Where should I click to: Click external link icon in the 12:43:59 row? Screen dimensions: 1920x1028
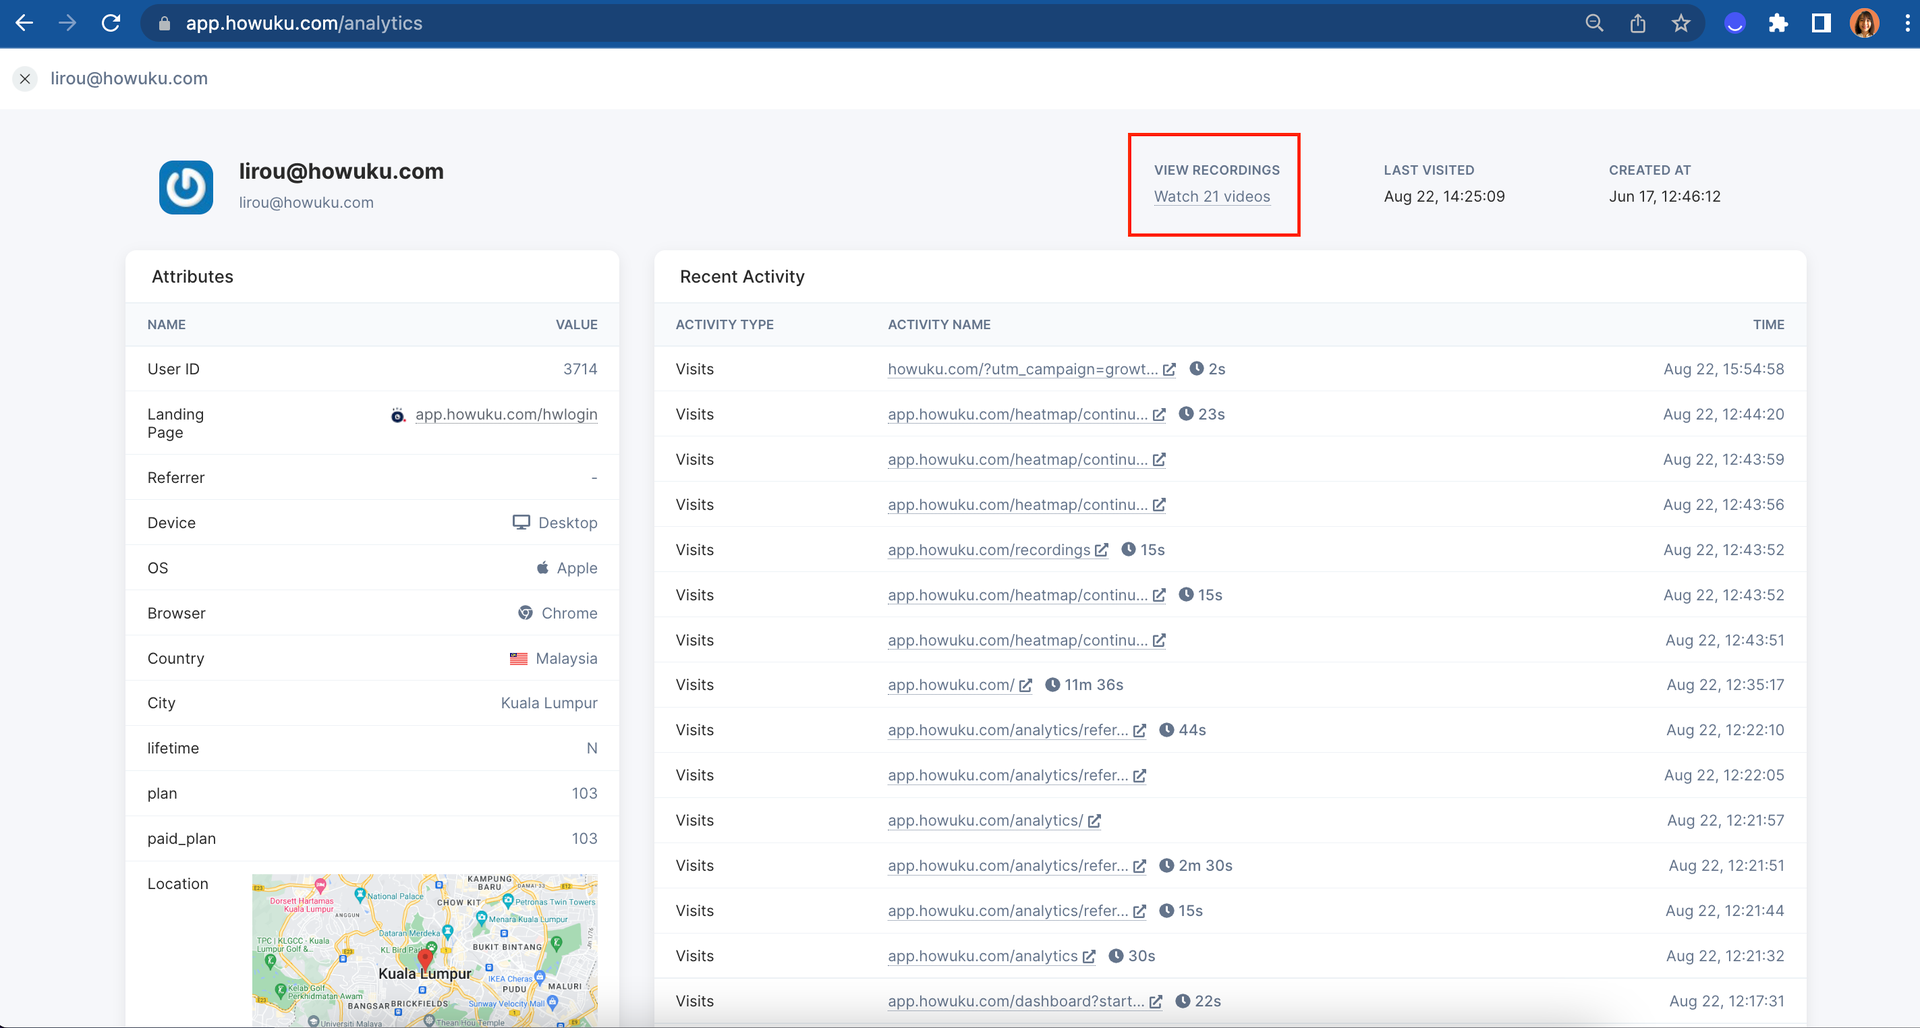coord(1159,460)
